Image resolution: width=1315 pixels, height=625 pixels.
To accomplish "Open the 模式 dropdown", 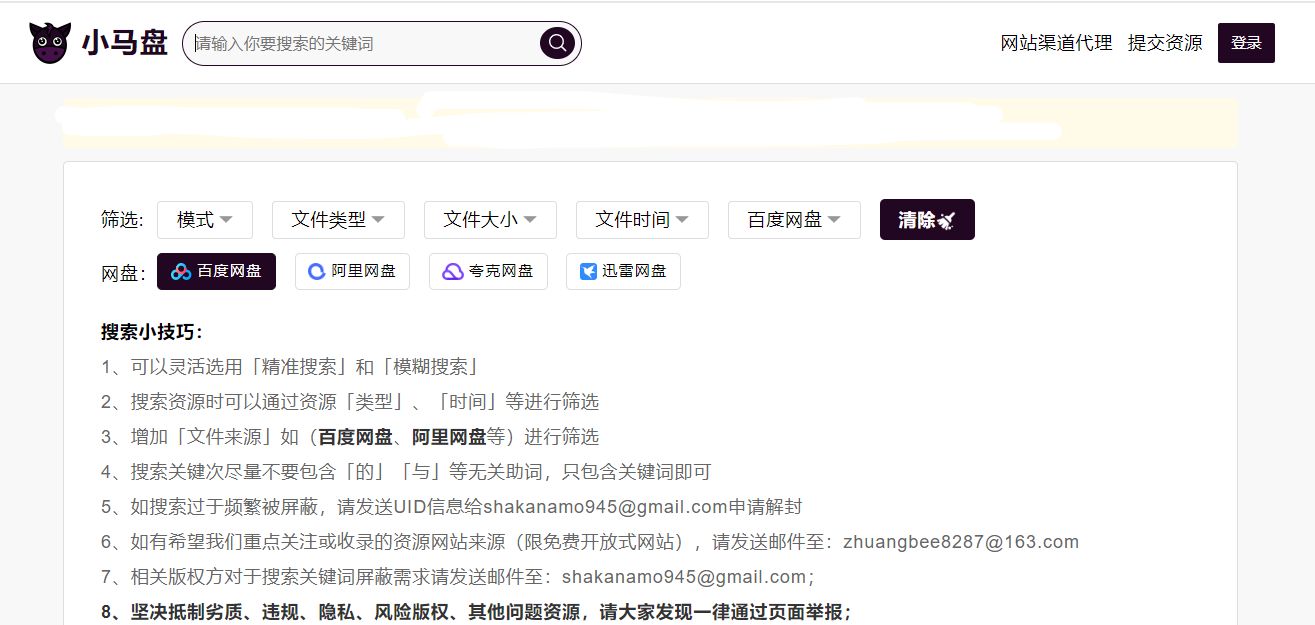I will (205, 219).
